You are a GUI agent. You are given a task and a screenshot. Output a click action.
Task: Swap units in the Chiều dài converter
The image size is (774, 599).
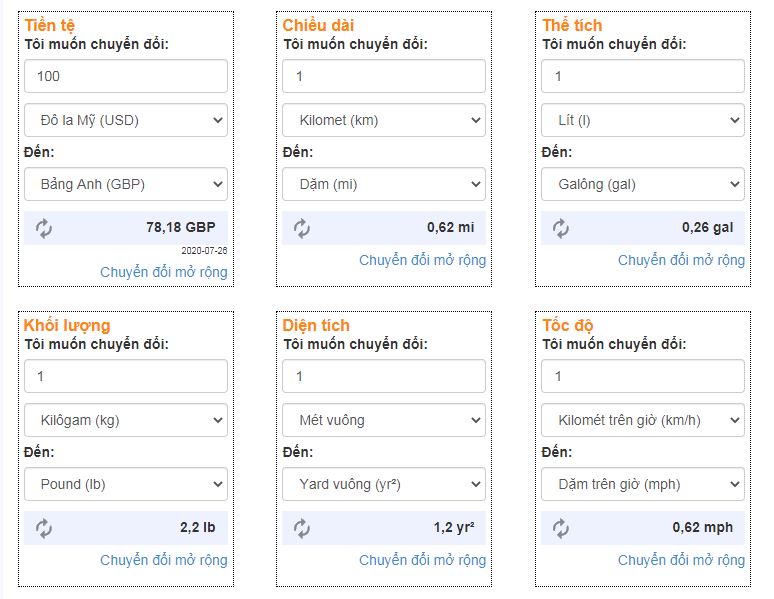tap(302, 229)
